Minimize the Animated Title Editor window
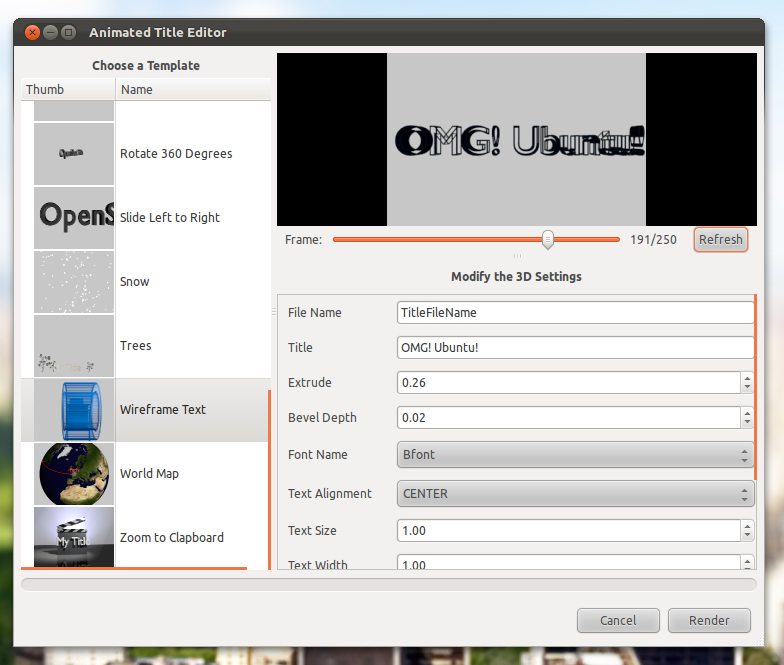This screenshot has width=784, height=665. [x=50, y=32]
